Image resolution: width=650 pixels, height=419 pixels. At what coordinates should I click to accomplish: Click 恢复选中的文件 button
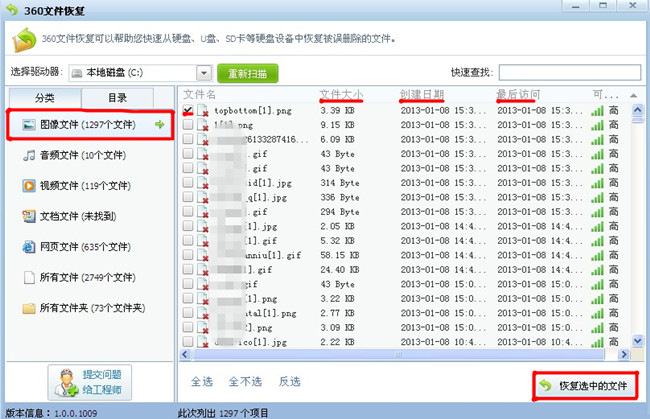585,386
